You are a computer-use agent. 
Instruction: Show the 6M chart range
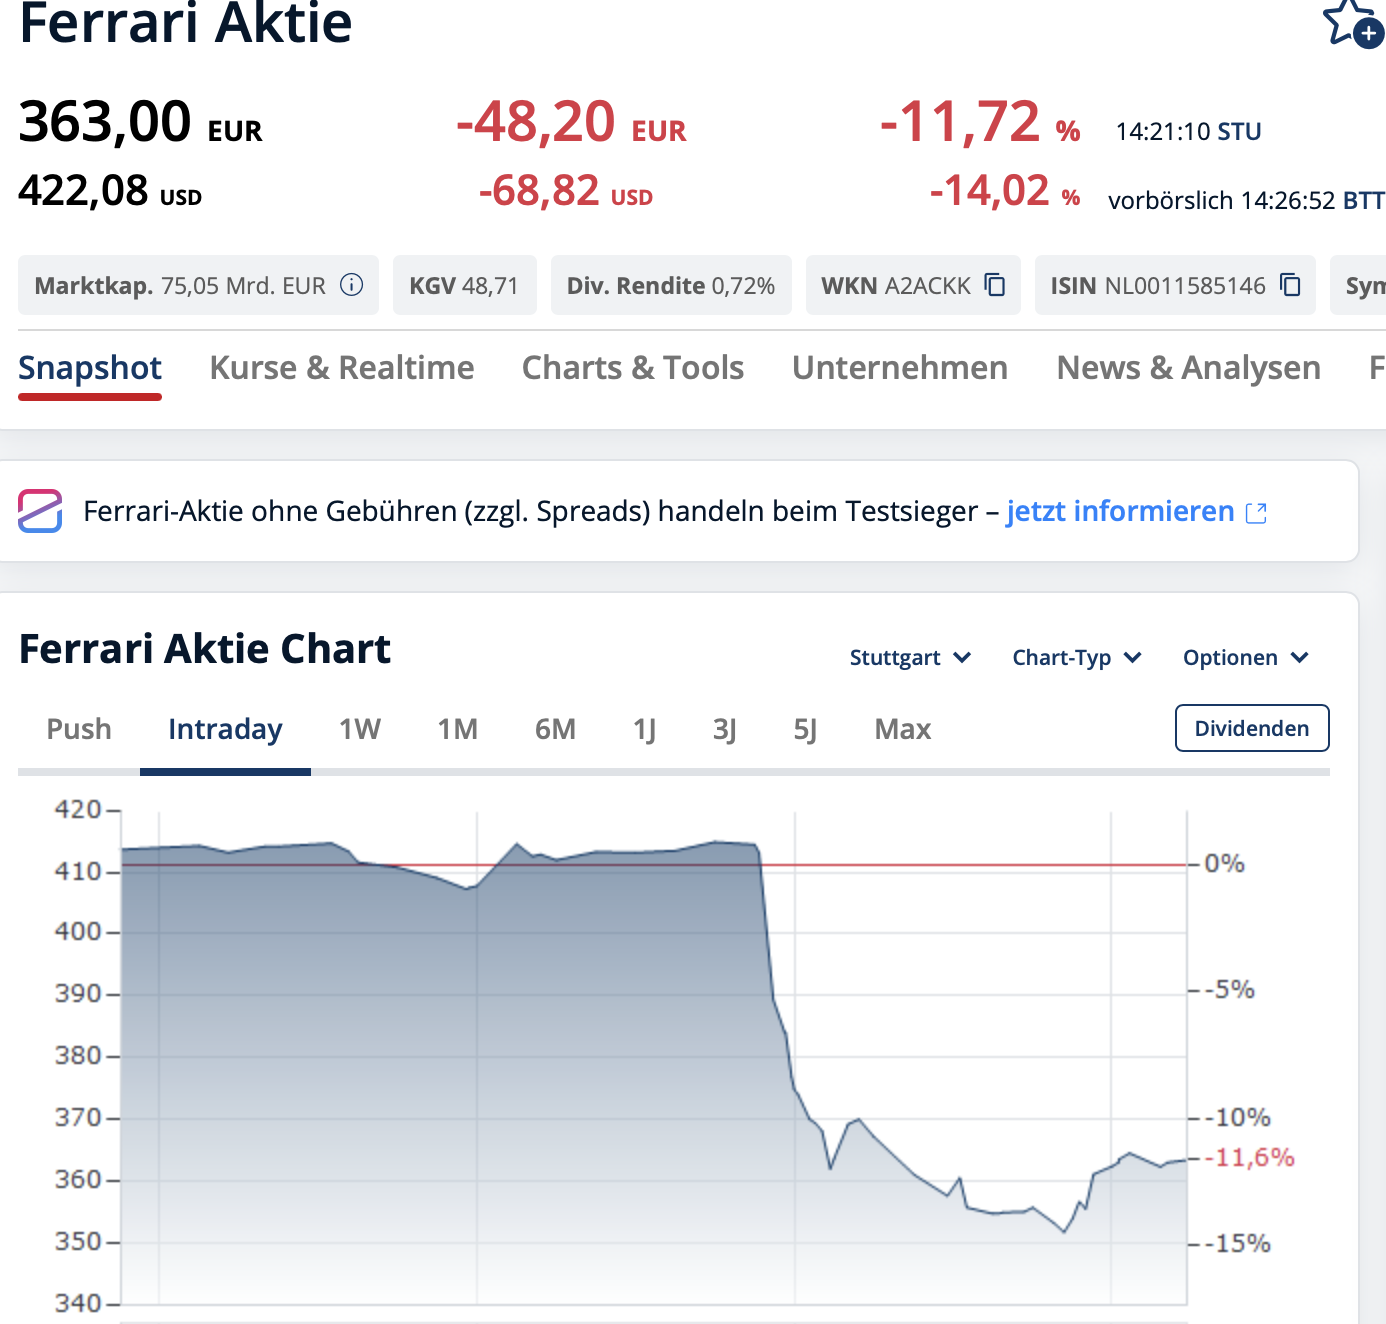(x=555, y=729)
